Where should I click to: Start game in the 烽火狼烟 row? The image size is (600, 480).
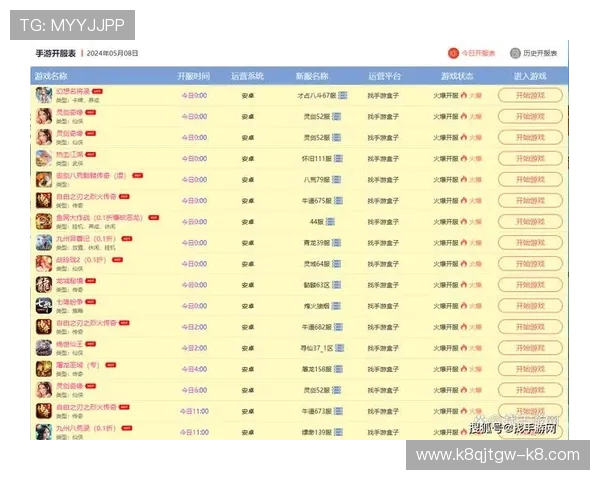(530, 305)
